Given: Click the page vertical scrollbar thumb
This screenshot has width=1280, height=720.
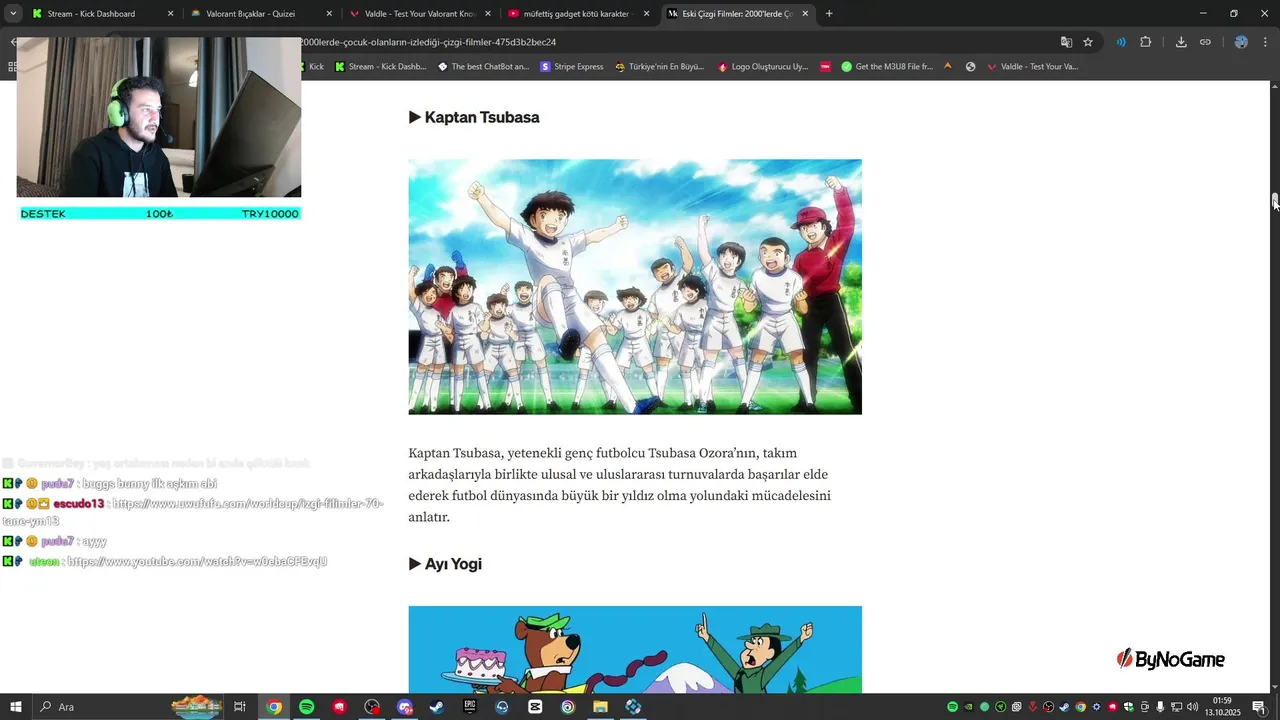Looking at the screenshot, I should [1275, 201].
